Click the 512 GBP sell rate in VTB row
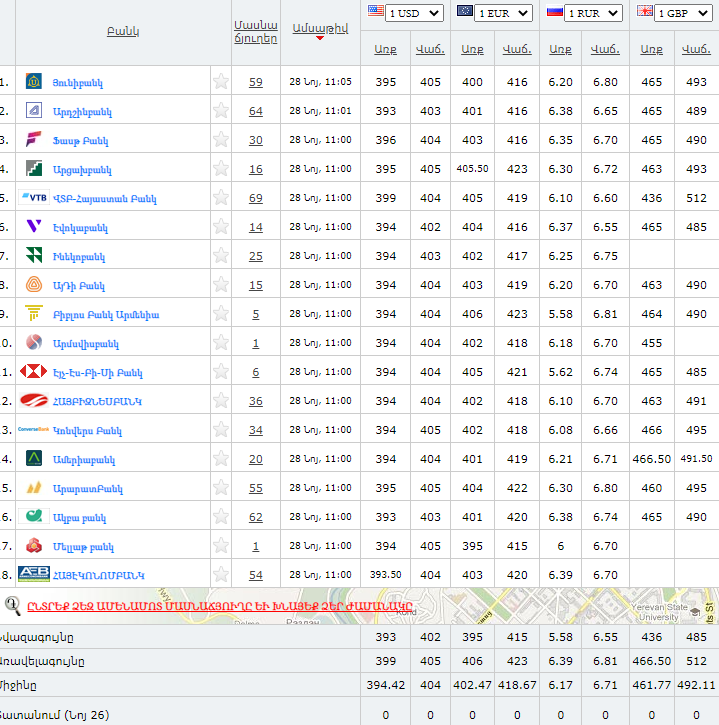 pos(696,198)
